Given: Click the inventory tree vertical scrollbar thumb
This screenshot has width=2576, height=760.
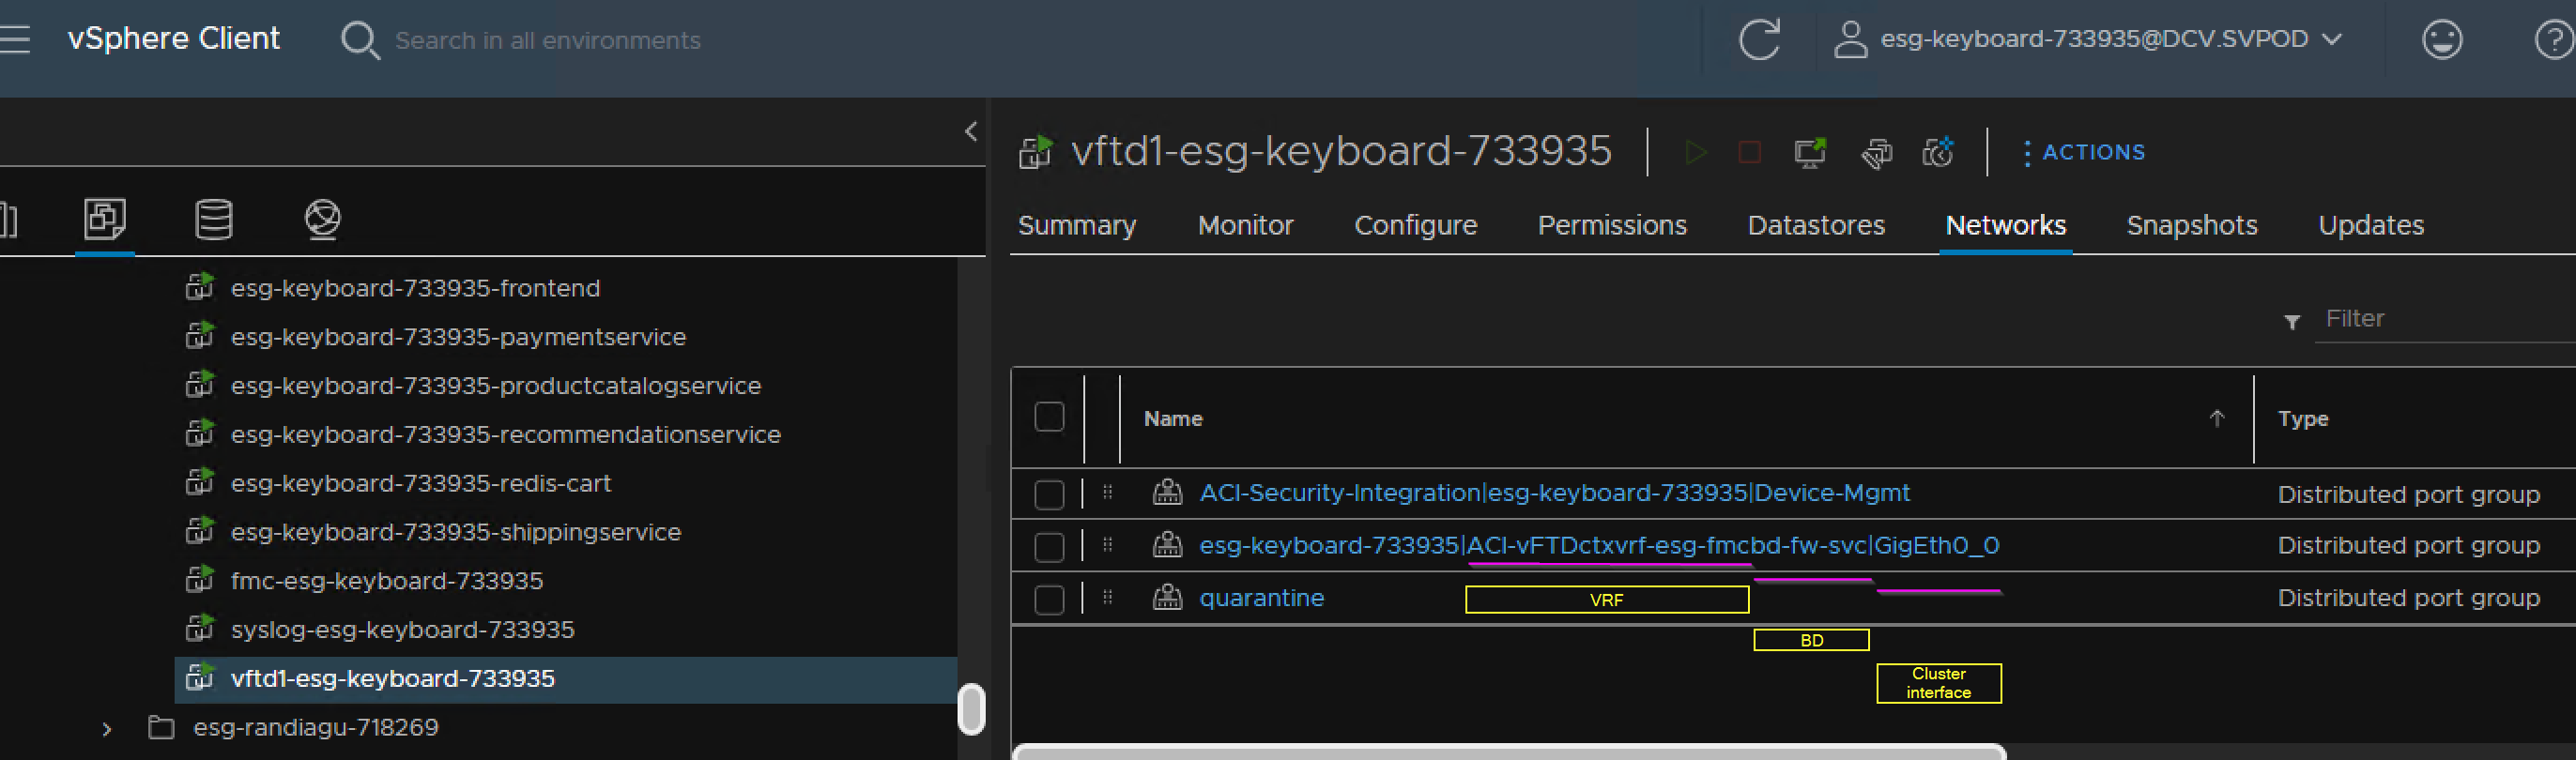Looking at the screenshot, I should pyautogui.click(x=971, y=708).
